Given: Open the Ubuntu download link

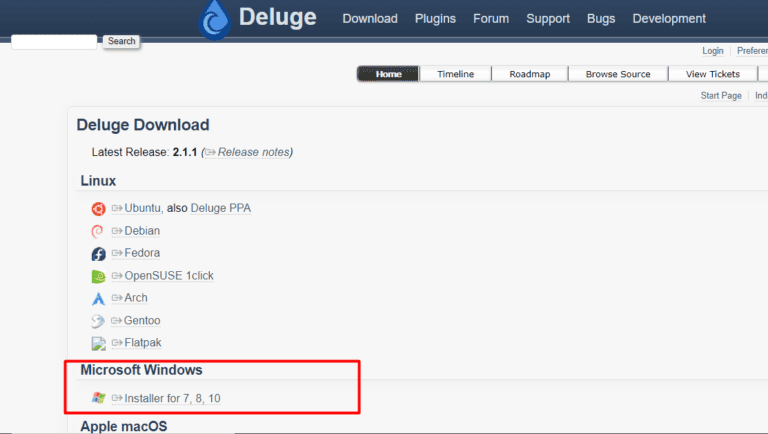Looking at the screenshot, I should click(x=136, y=208).
